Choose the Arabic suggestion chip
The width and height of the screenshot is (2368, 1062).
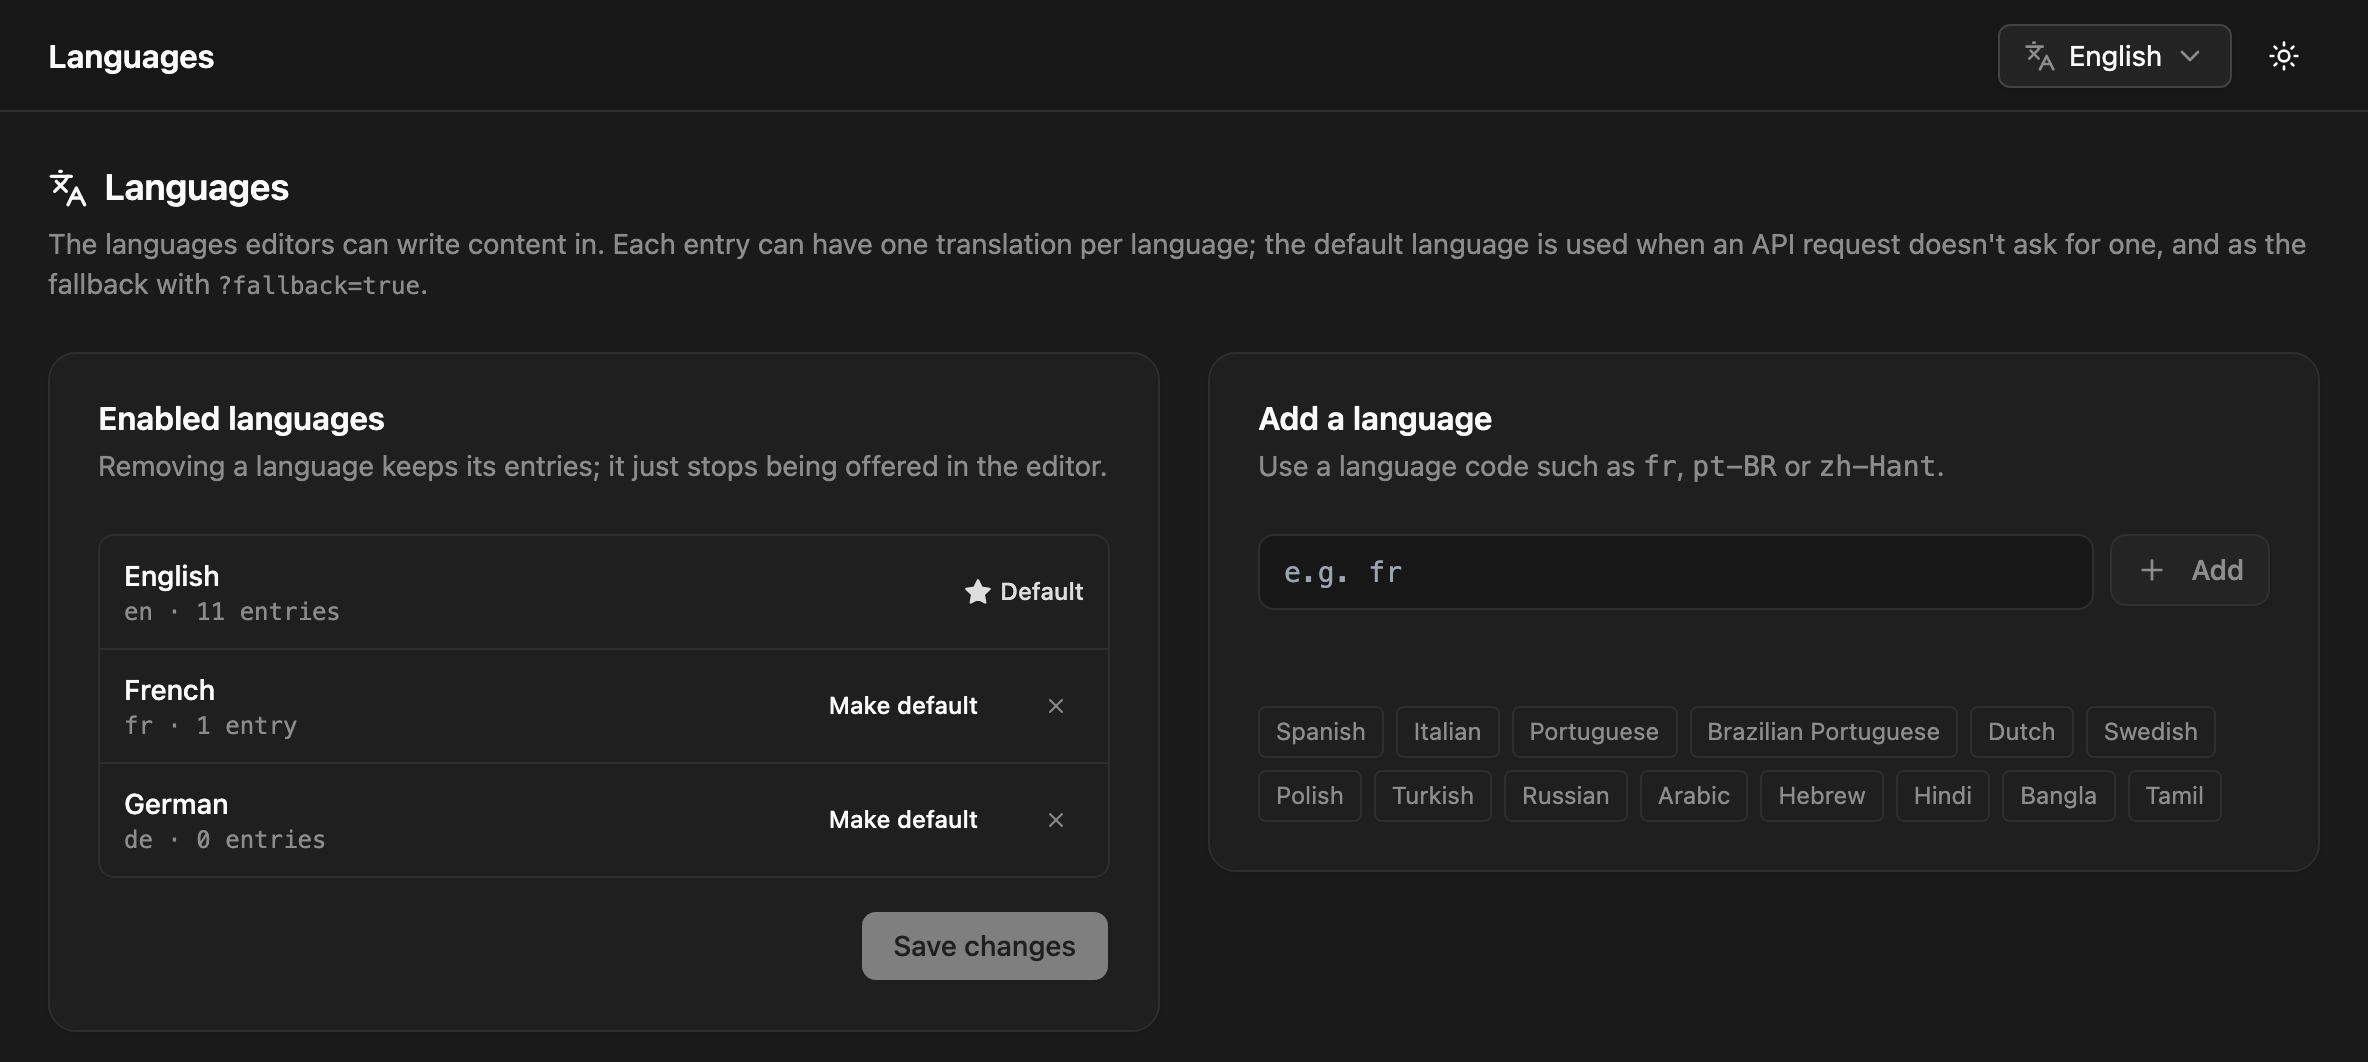click(x=1693, y=796)
